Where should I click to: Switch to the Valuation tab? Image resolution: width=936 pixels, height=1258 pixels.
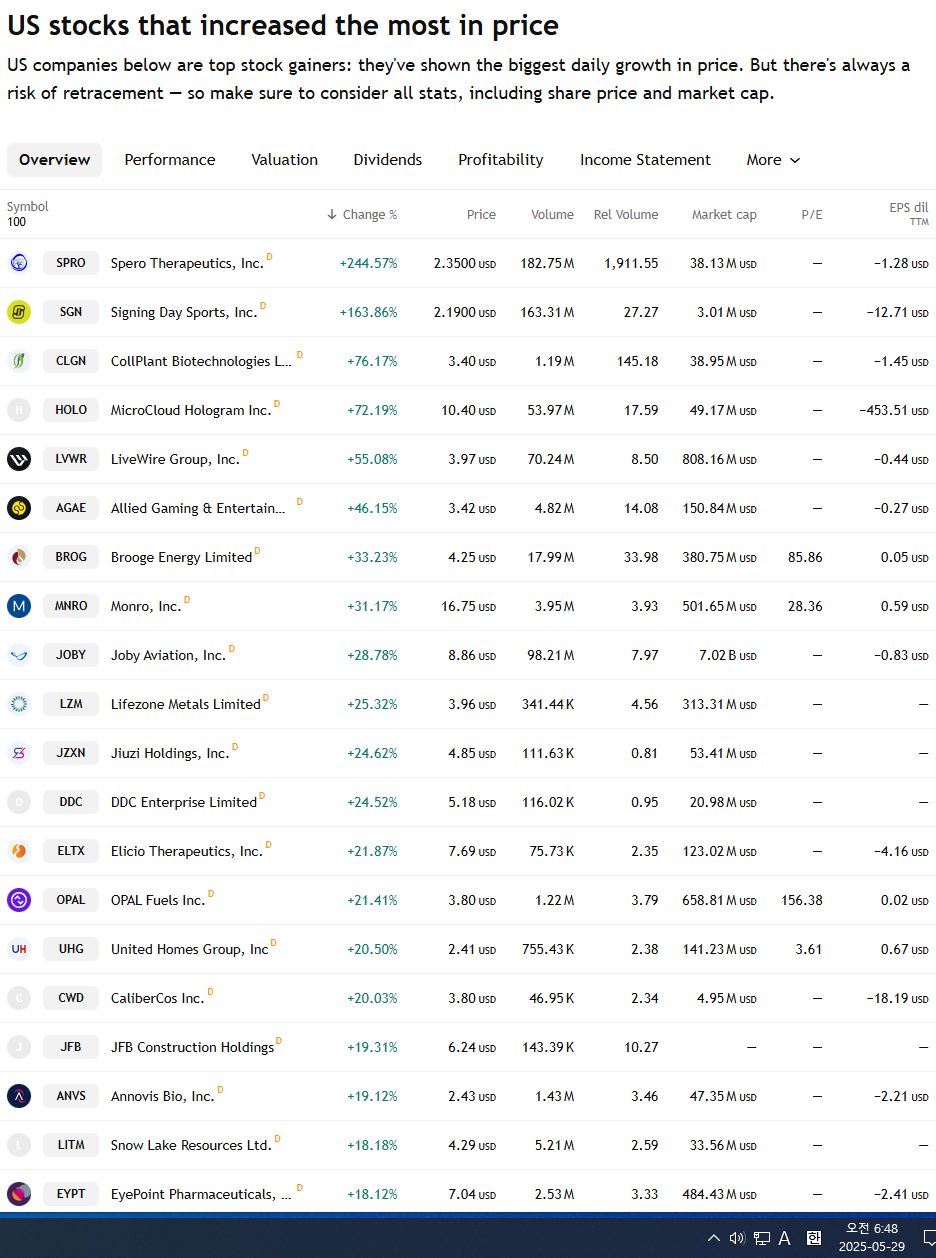coord(284,160)
